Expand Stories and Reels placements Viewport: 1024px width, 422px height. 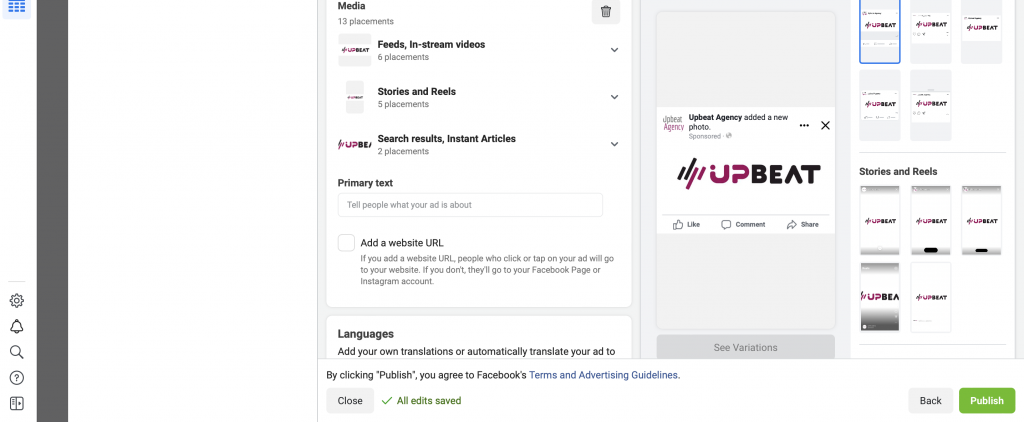(x=614, y=97)
